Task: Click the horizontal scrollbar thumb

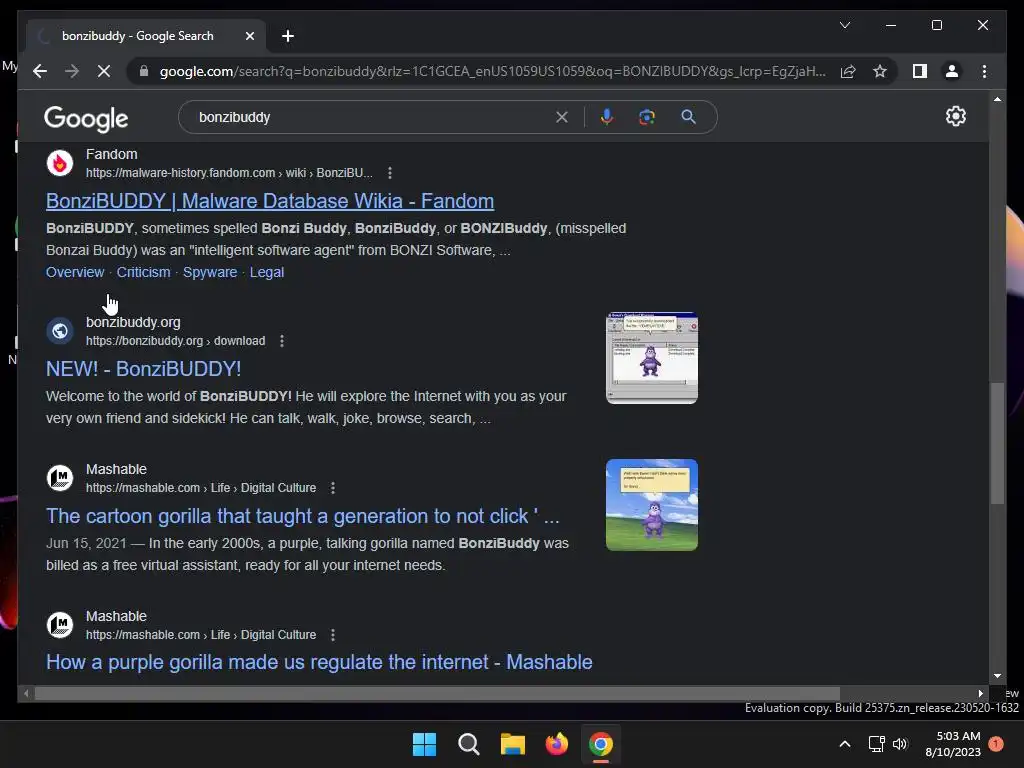Action: pyautogui.click(x=437, y=694)
